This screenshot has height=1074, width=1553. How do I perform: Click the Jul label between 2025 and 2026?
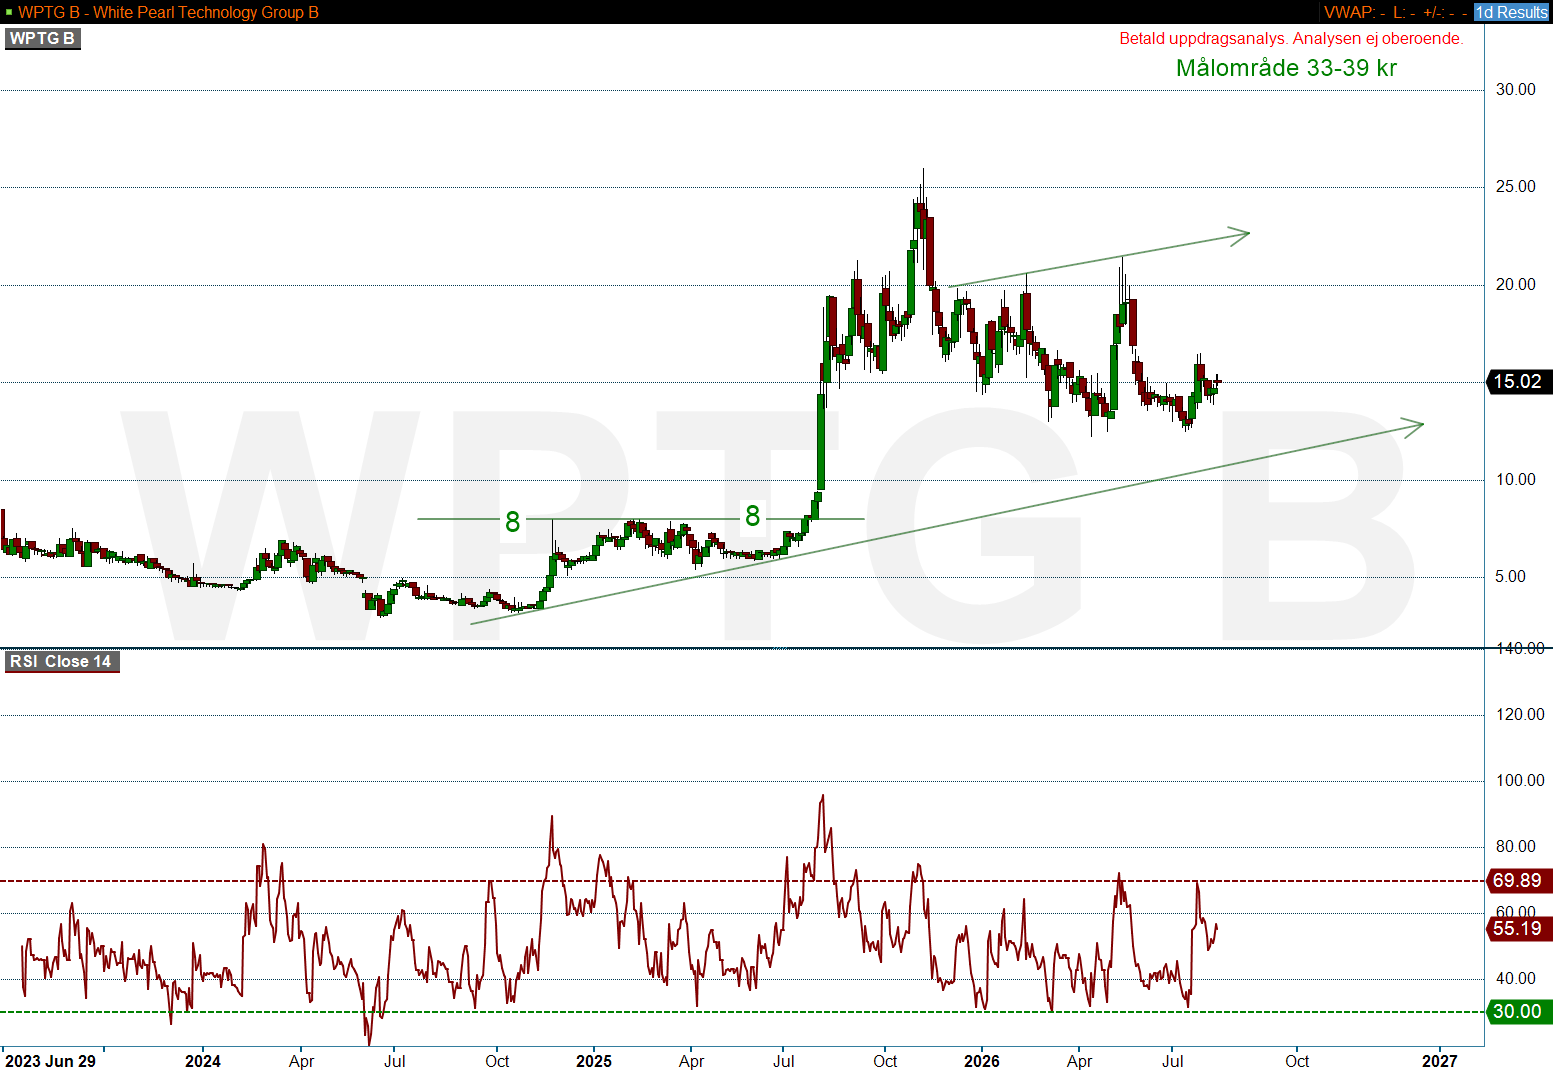point(784,1061)
